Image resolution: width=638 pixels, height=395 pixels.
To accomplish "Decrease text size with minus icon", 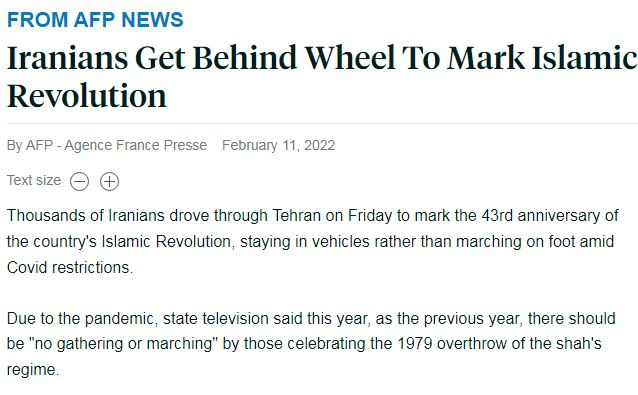I will (79, 181).
